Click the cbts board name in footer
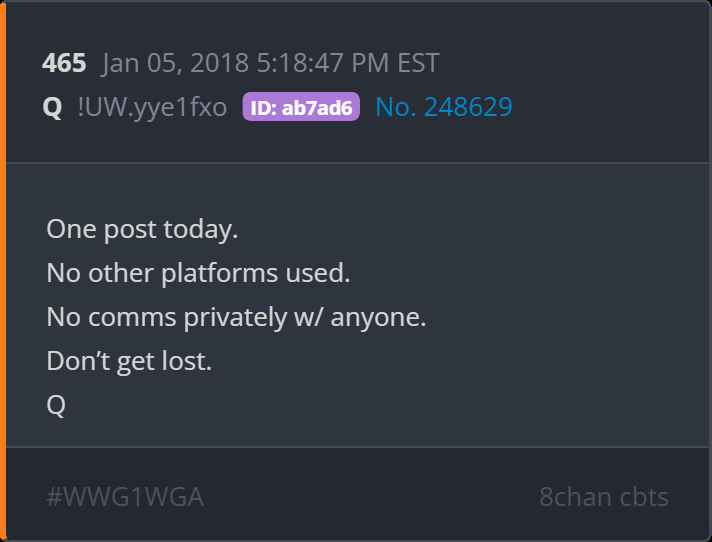This screenshot has height=542, width=712. [642, 496]
